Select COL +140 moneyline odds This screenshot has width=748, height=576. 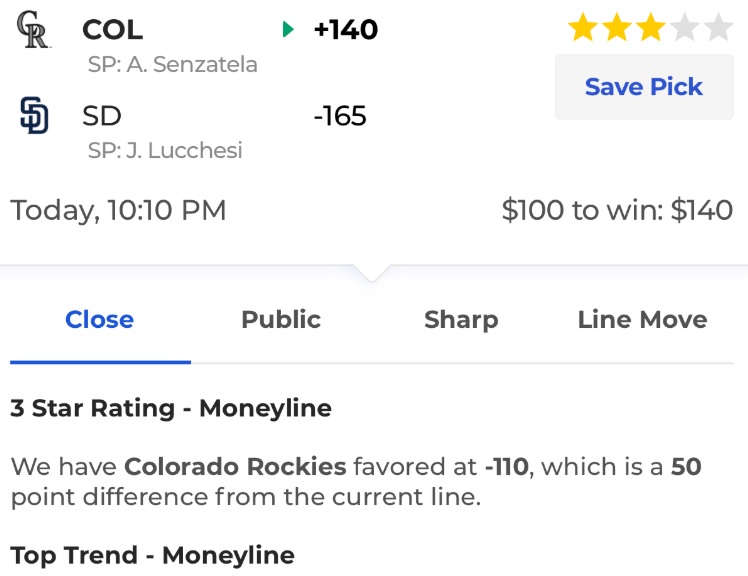pyautogui.click(x=346, y=30)
